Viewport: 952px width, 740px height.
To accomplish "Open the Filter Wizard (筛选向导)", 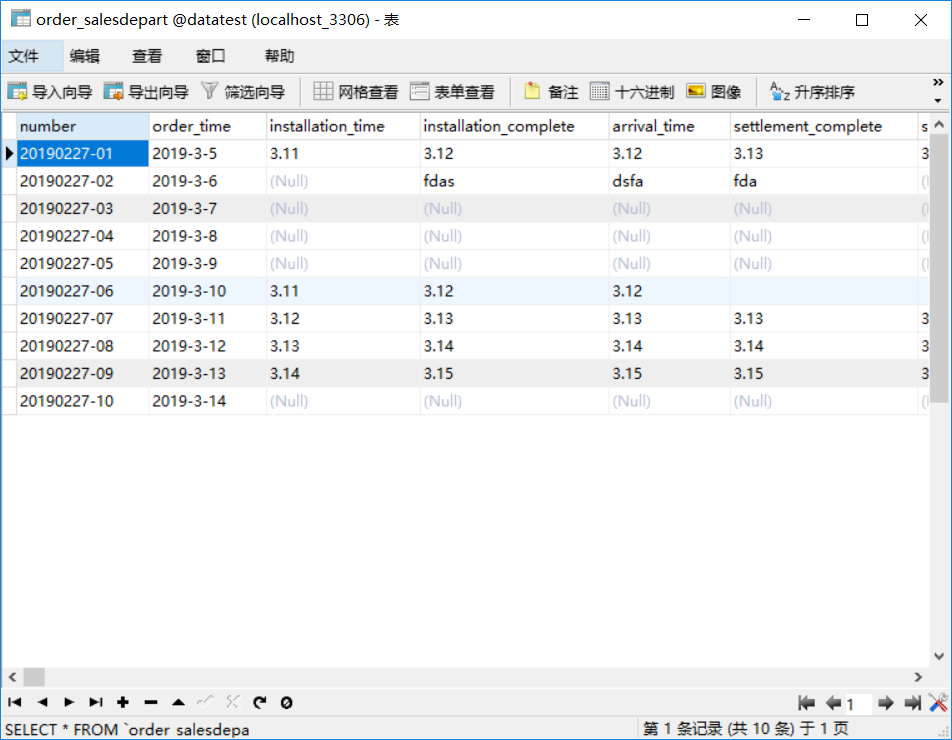I will click(243, 92).
